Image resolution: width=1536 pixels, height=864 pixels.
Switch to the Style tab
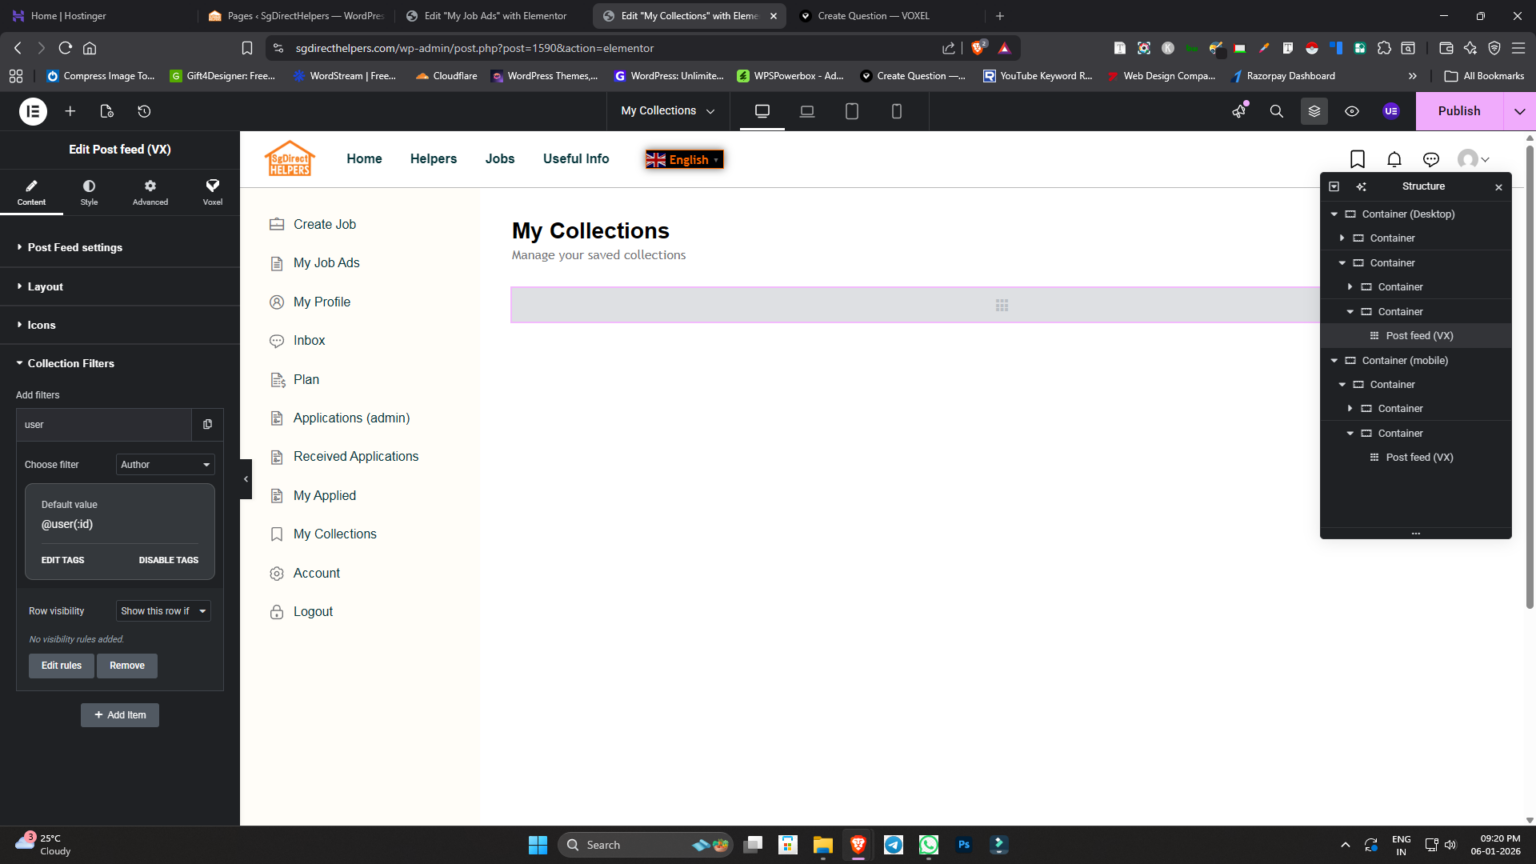[89, 191]
